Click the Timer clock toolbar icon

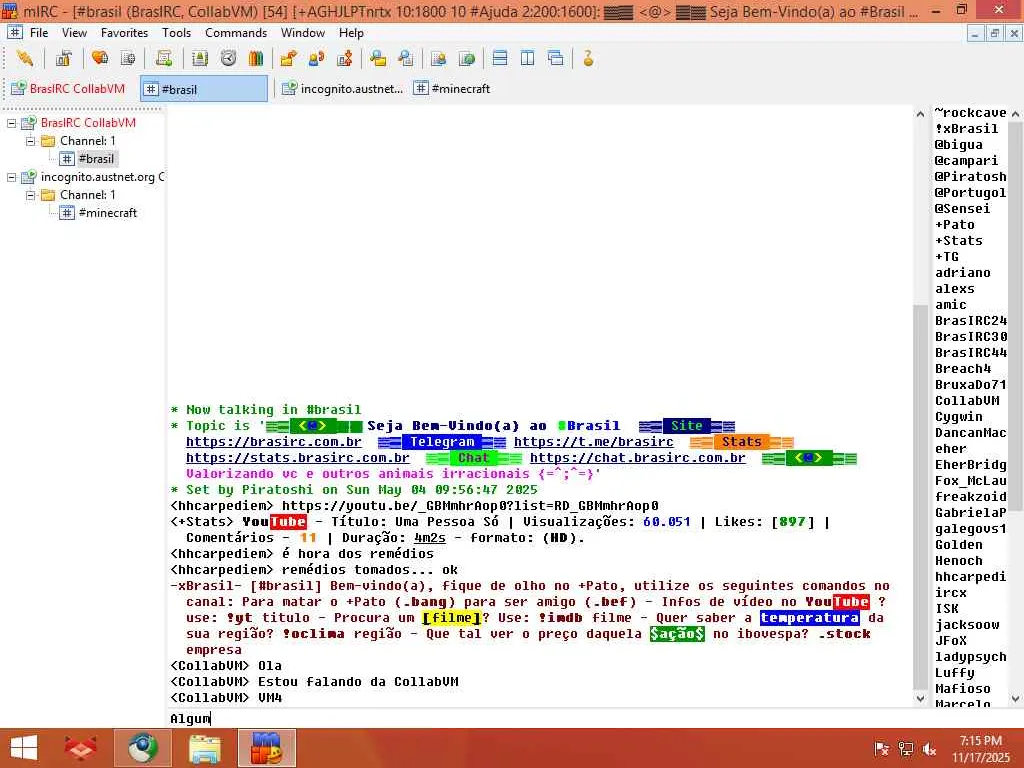coord(228,59)
